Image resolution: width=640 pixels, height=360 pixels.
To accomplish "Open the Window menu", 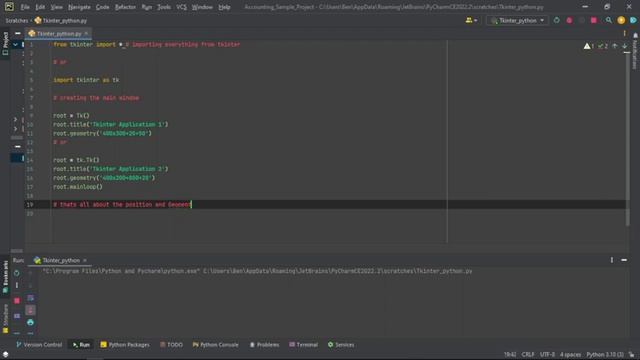I will [202, 7].
